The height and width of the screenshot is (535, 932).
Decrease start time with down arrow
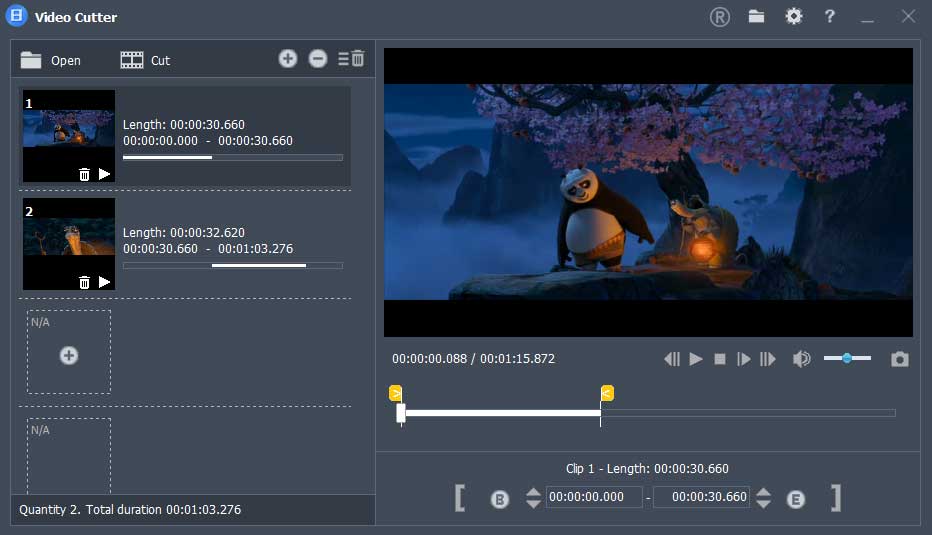point(533,504)
